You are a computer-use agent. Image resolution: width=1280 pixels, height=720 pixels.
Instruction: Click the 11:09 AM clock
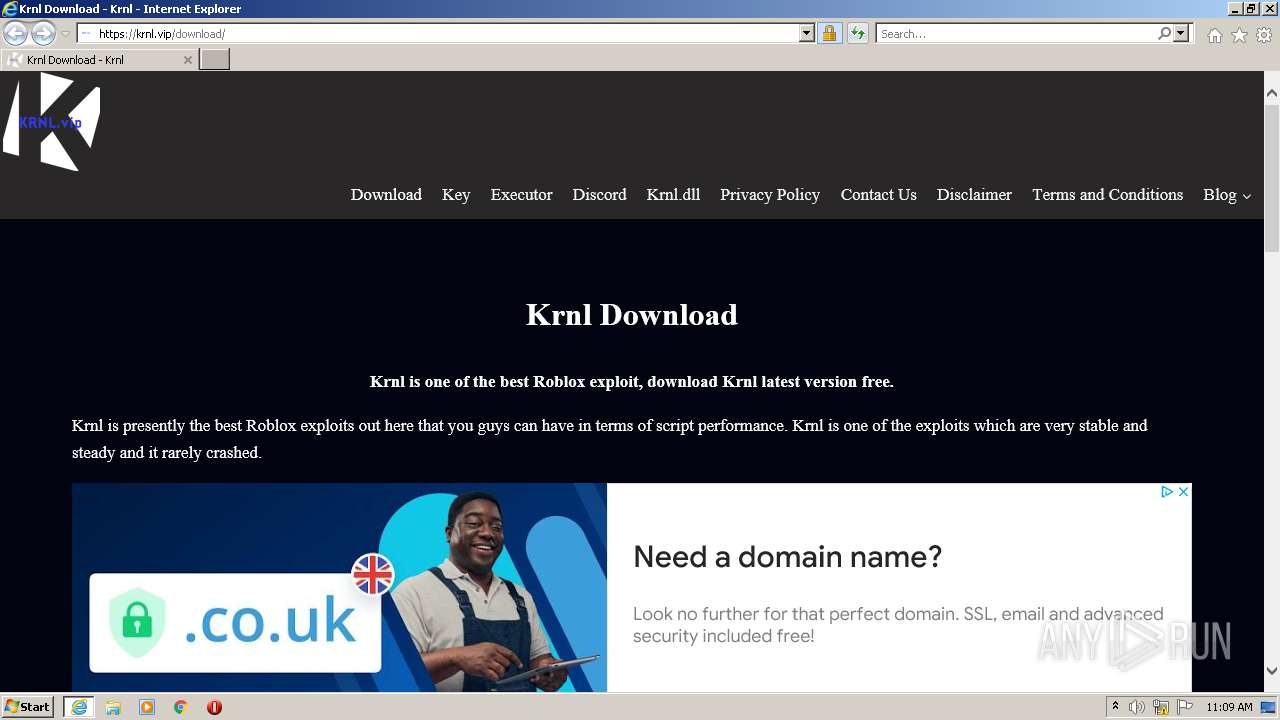pos(1229,707)
